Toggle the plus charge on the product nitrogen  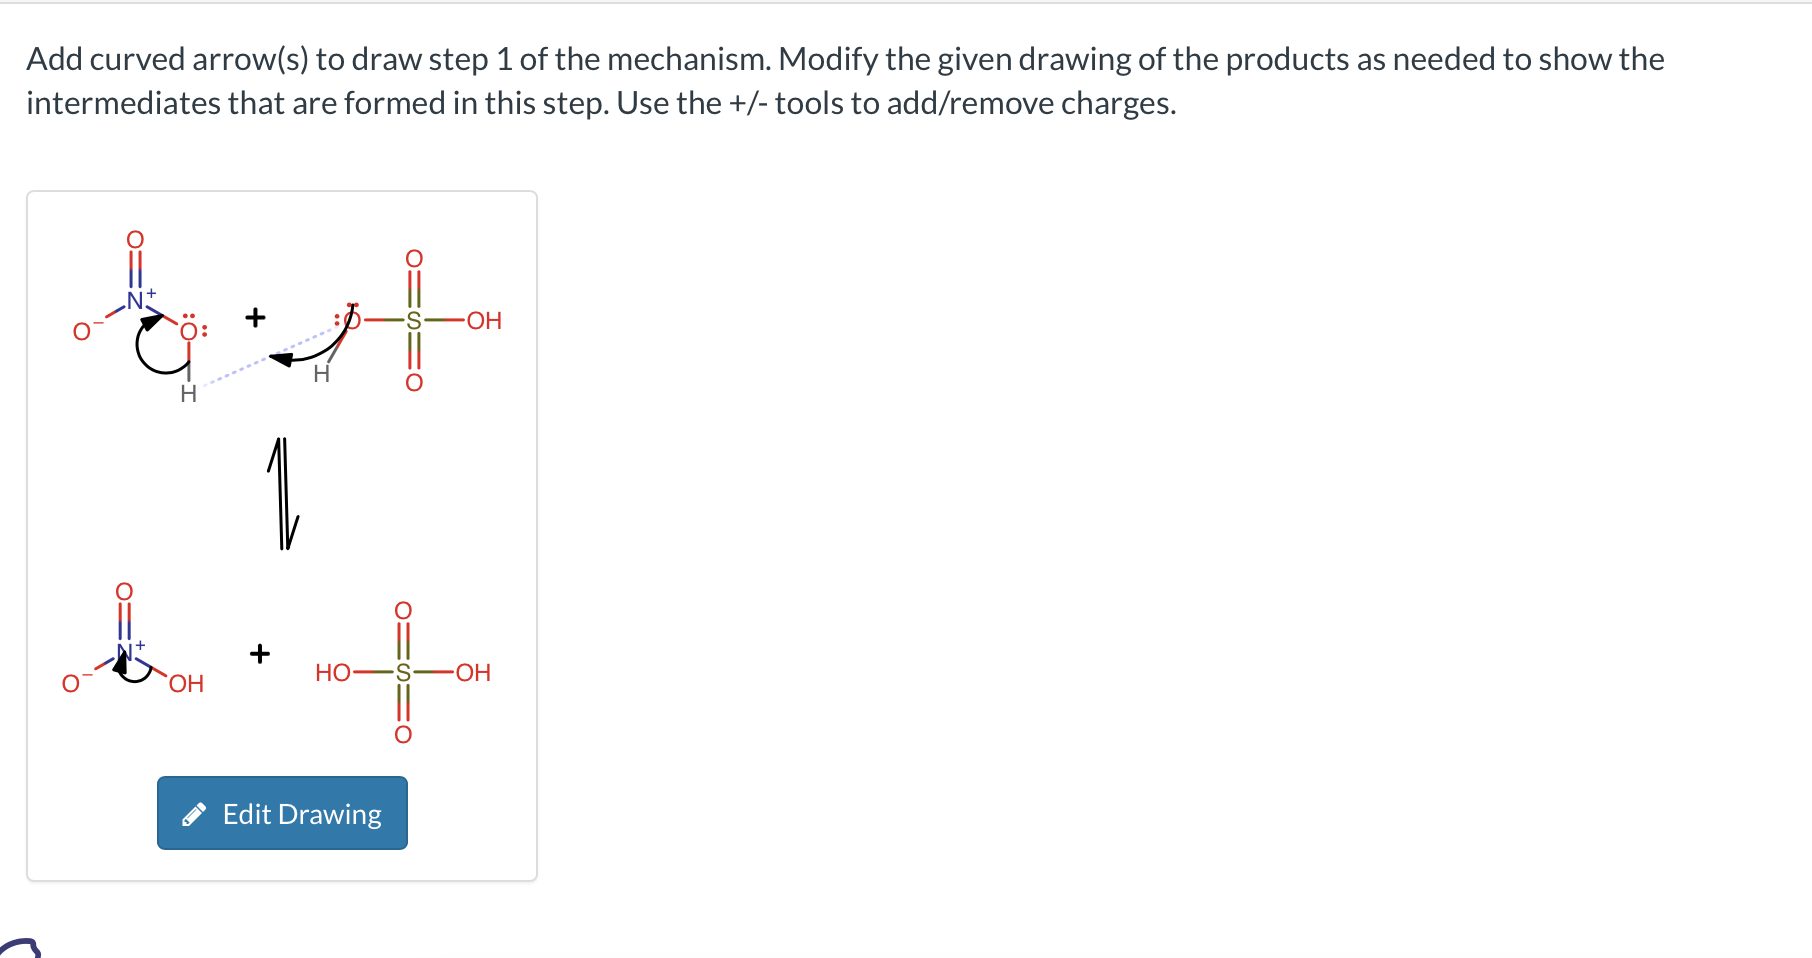tap(140, 645)
